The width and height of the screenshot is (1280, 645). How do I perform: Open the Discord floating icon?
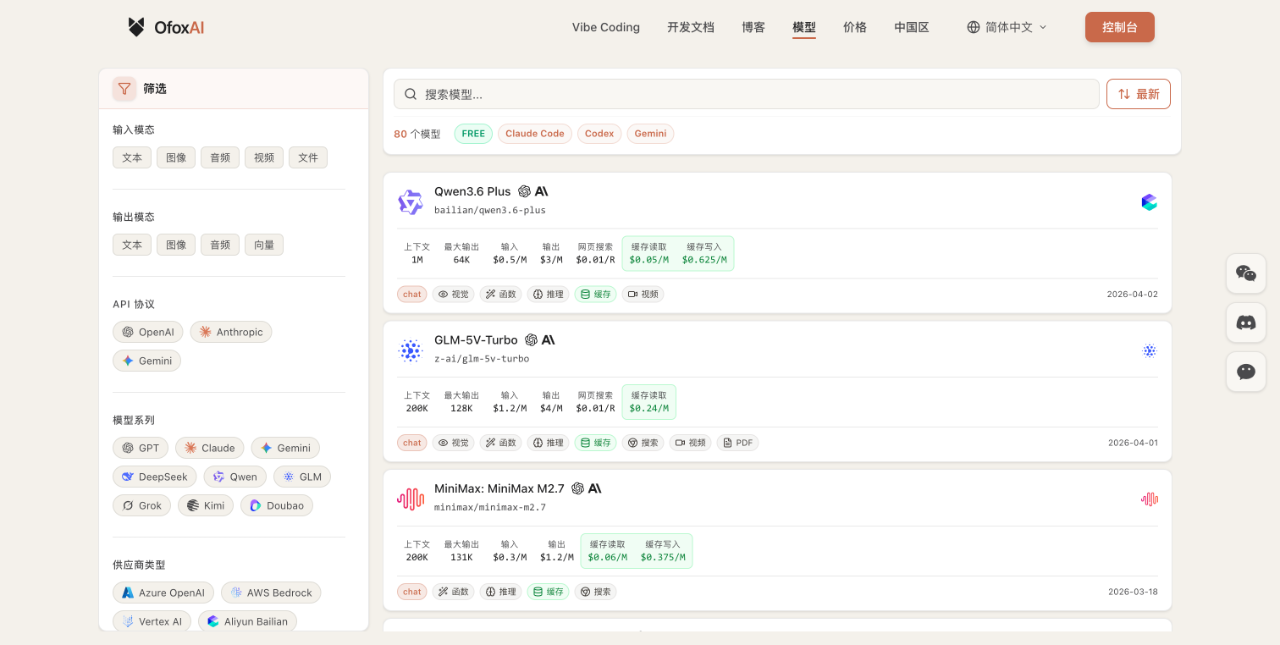tap(1246, 322)
